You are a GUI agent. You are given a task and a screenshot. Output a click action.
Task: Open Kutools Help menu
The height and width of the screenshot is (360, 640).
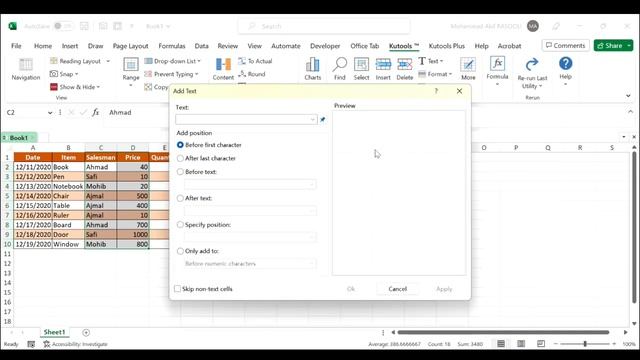point(565,72)
